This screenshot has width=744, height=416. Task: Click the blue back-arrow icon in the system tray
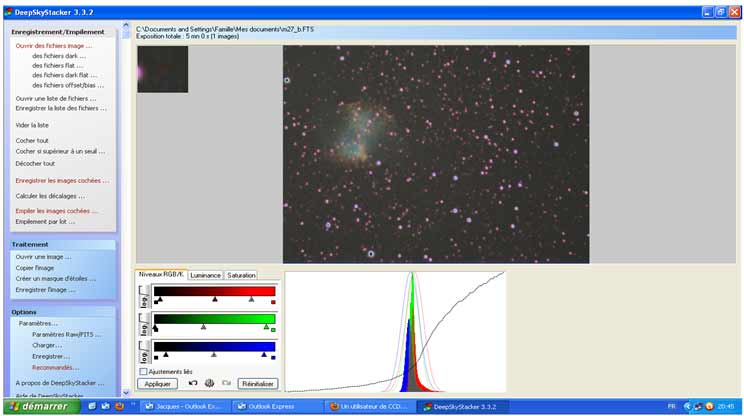click(x=688, y=407)
